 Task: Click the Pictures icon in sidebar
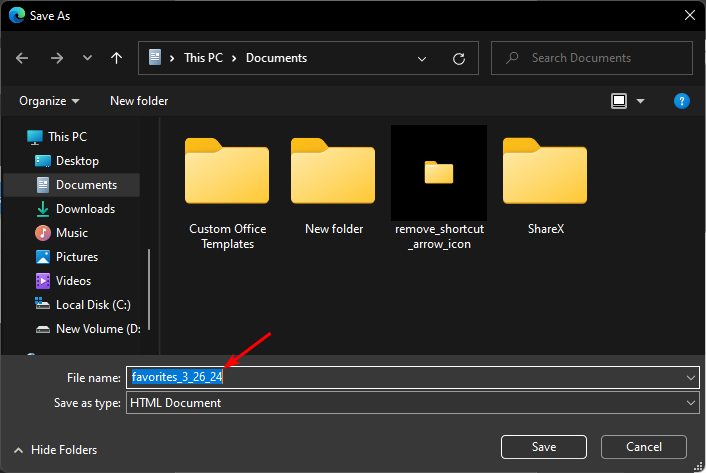[43, 257]
